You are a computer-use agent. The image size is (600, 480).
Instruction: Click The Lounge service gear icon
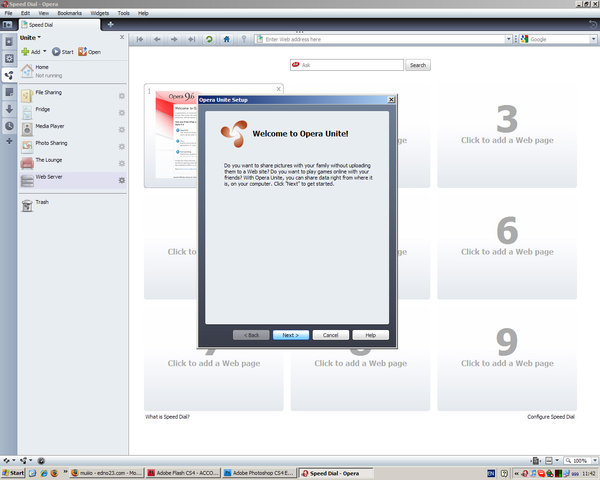[122, 163]
